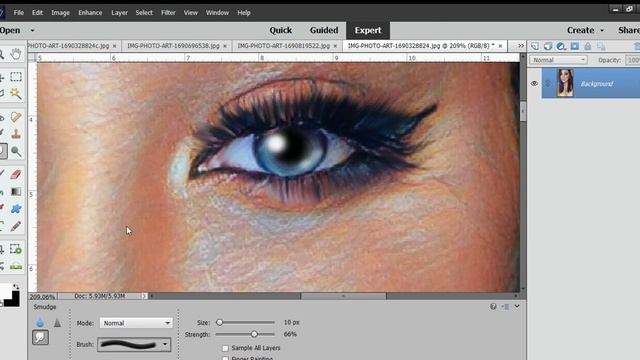Open the Select menu
The image size is (640, 360).
[144, 13]
